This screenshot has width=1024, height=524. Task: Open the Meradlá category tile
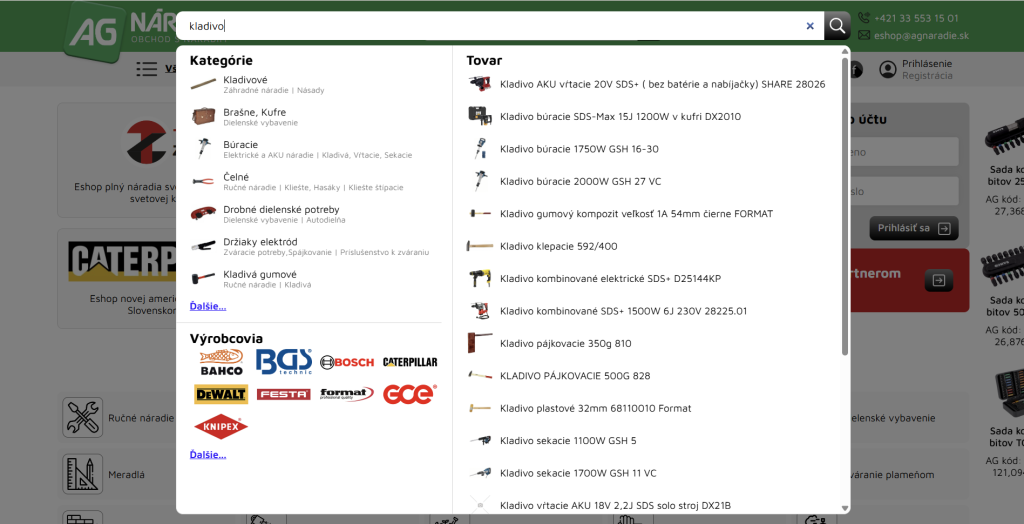click(118, 474)
